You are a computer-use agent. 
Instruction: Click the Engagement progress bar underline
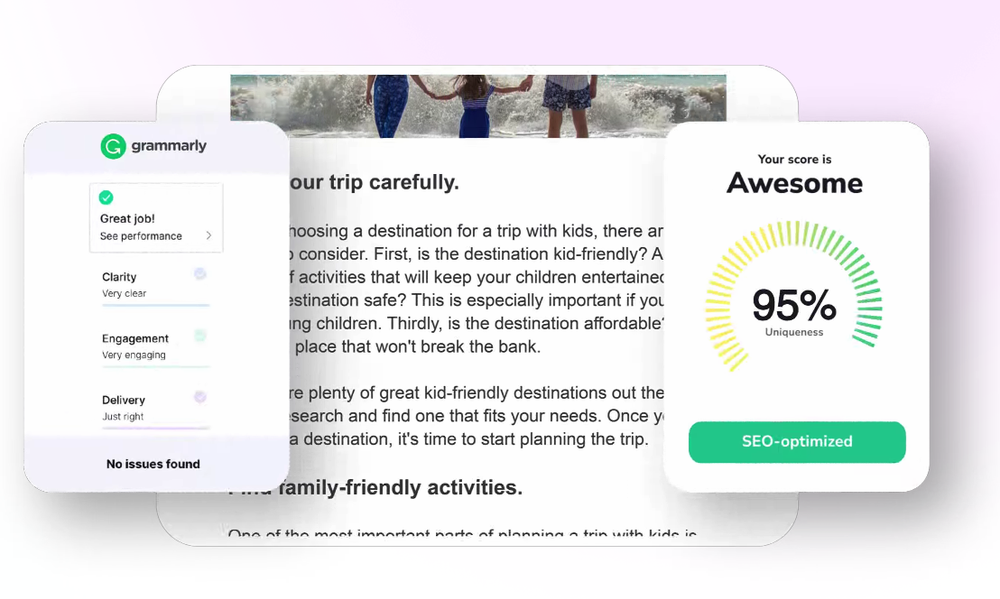pyautogui.click(x=155, y=366)
